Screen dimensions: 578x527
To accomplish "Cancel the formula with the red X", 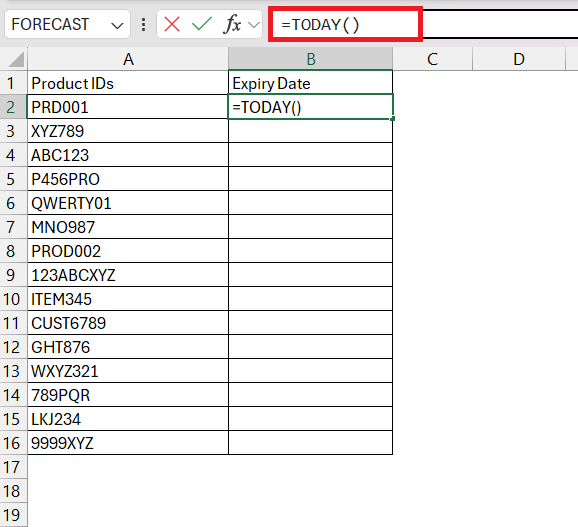I will [x=172, y=25].
